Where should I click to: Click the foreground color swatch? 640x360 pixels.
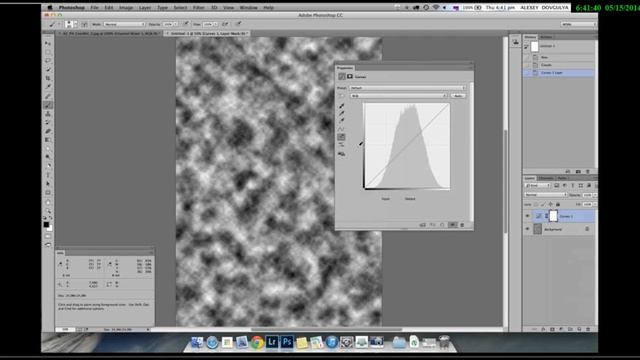click(x=46, y=224)
